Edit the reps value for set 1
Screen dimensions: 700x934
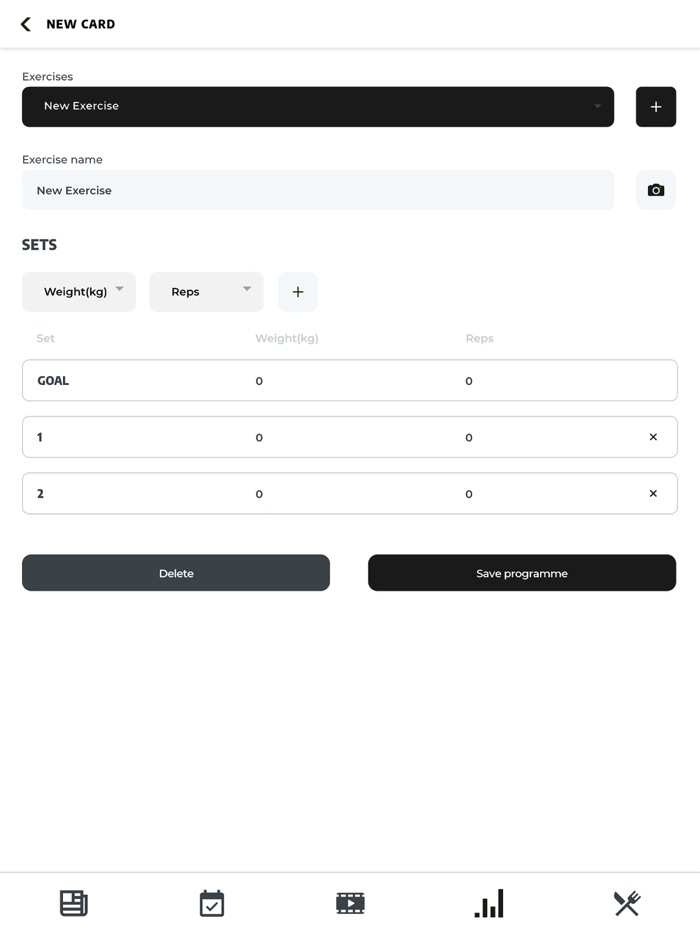click(x=469, y=437)
